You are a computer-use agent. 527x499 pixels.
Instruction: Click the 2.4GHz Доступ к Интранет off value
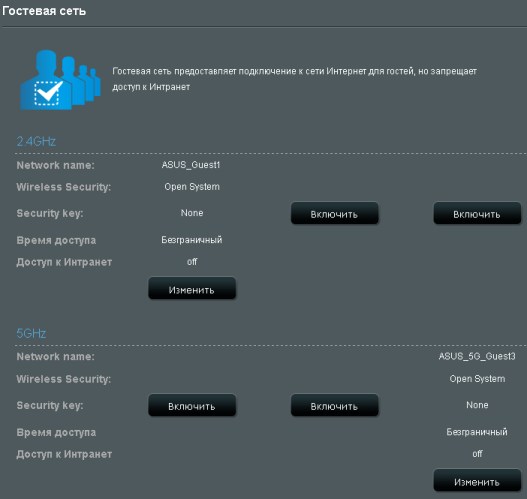tap(192, 262)
